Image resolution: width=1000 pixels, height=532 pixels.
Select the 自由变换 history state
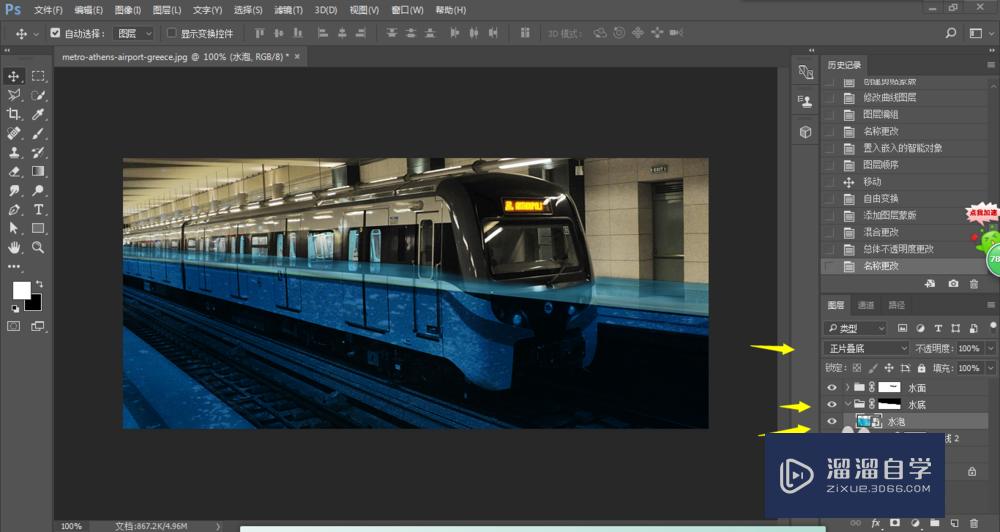coord(881,198)
